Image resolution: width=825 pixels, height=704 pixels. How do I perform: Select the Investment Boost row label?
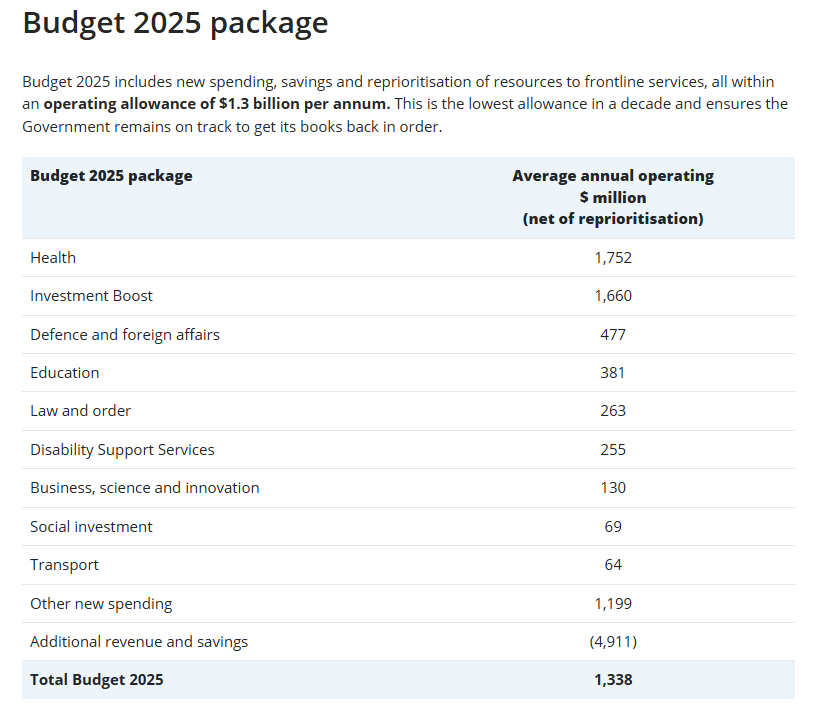click(x=92, y=296)
